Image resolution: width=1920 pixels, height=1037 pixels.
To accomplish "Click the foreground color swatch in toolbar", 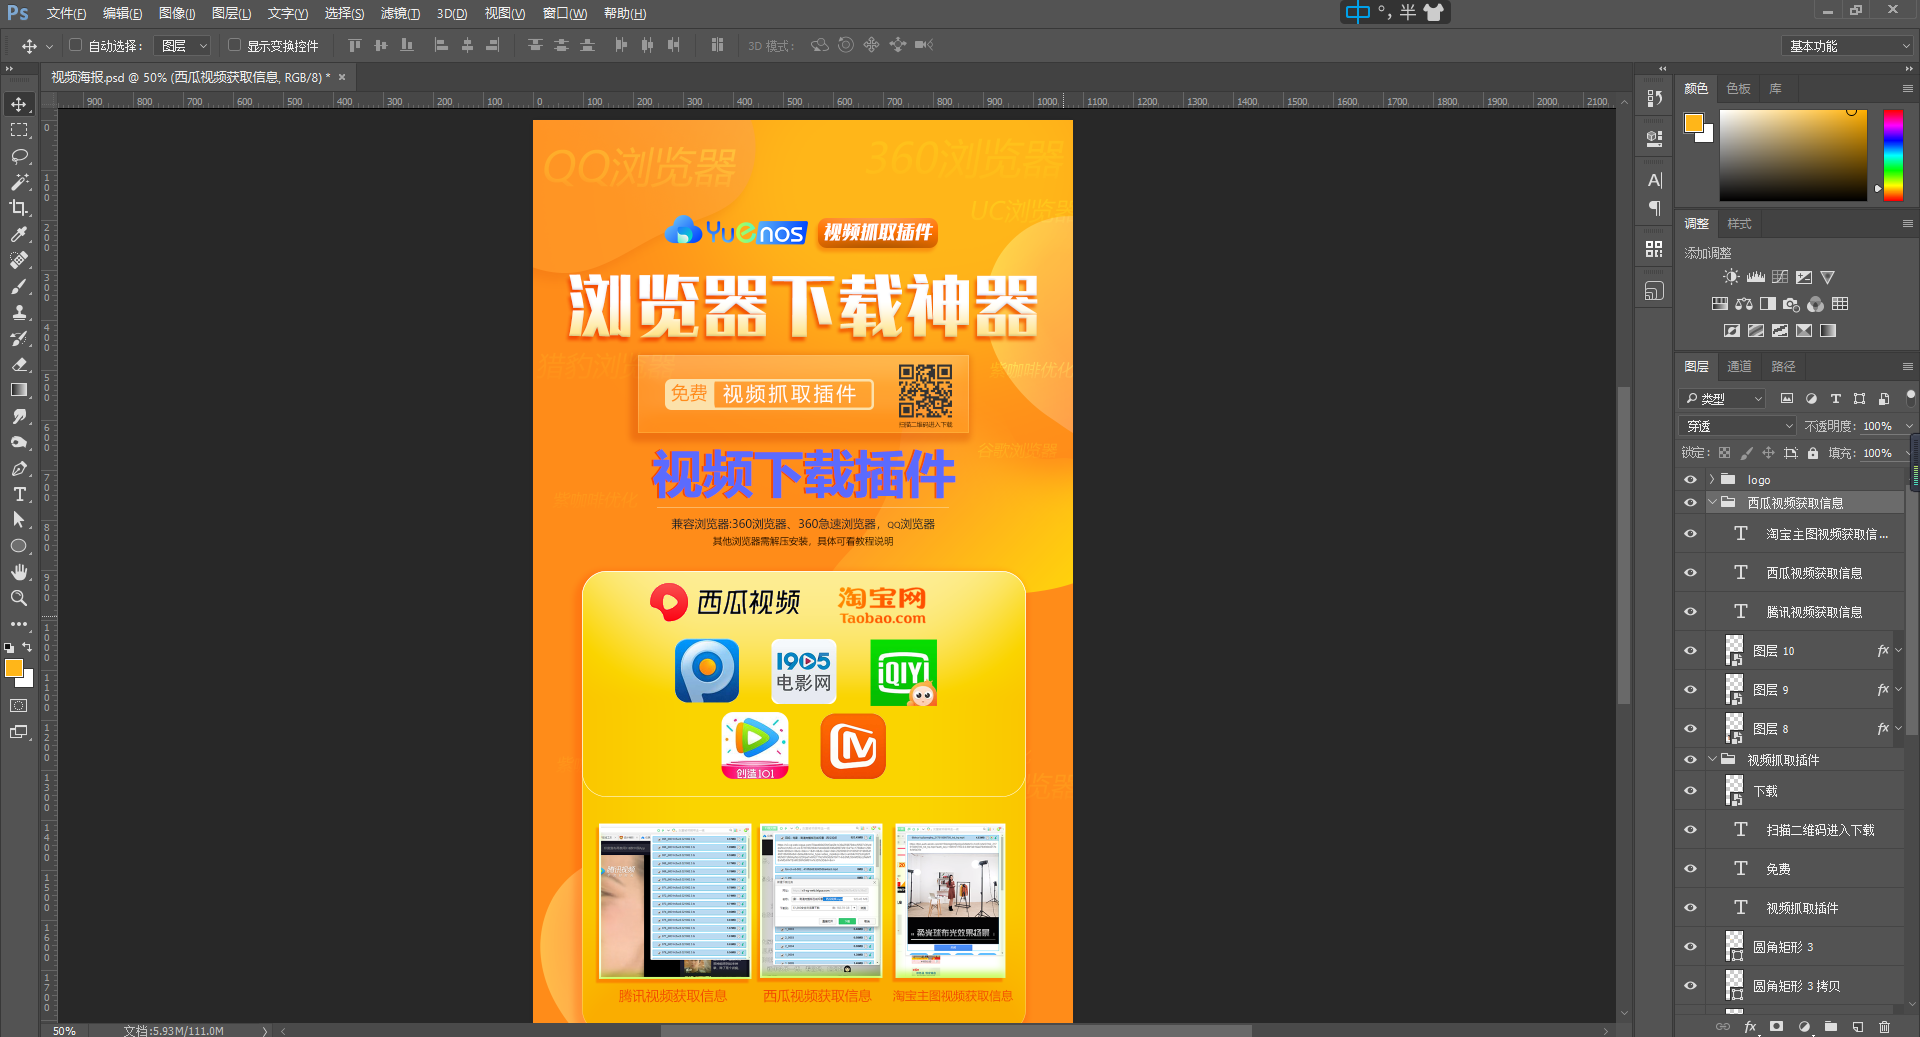I will click(x=14, y=668).
